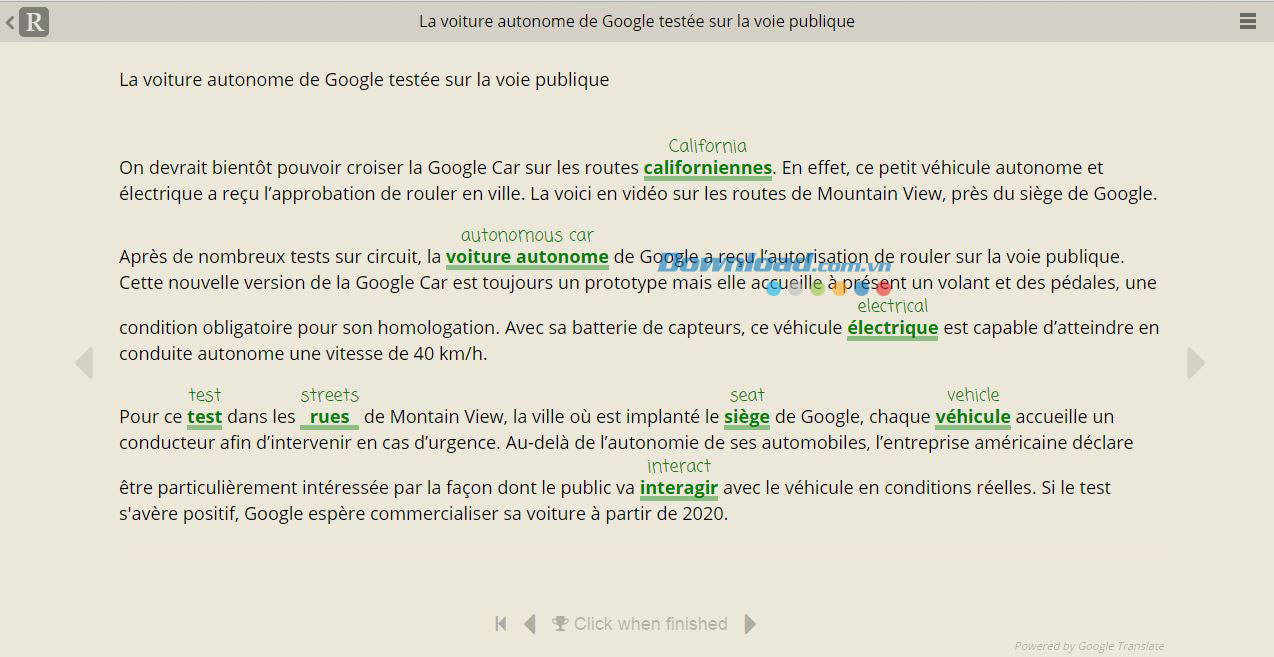This screenshot has height=657, width=1274.
Task: Open the hamburger menu at top right
Action: click(1247, 21)
